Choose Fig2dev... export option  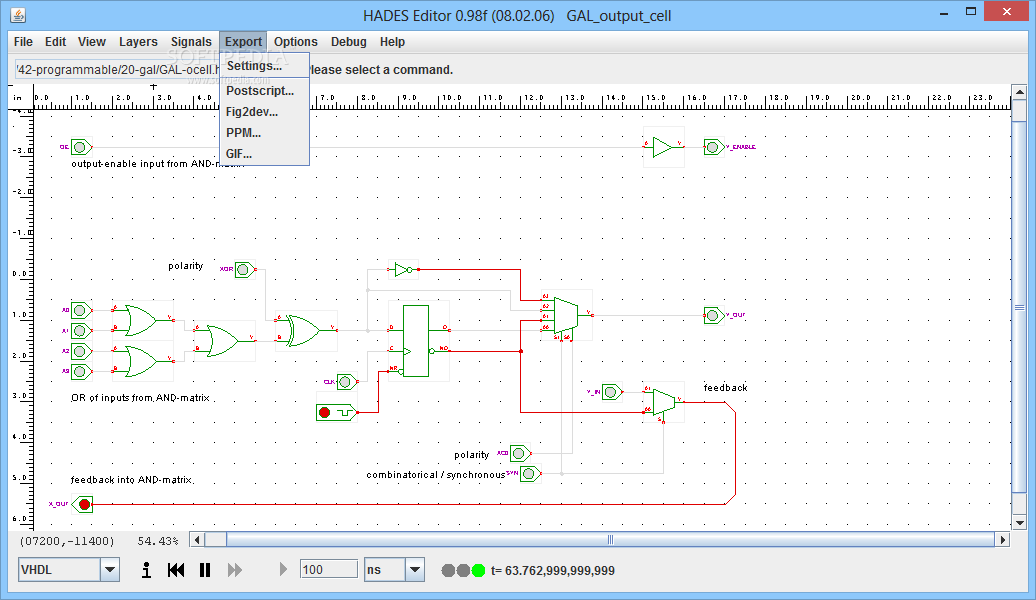click(x=264, y=112)
